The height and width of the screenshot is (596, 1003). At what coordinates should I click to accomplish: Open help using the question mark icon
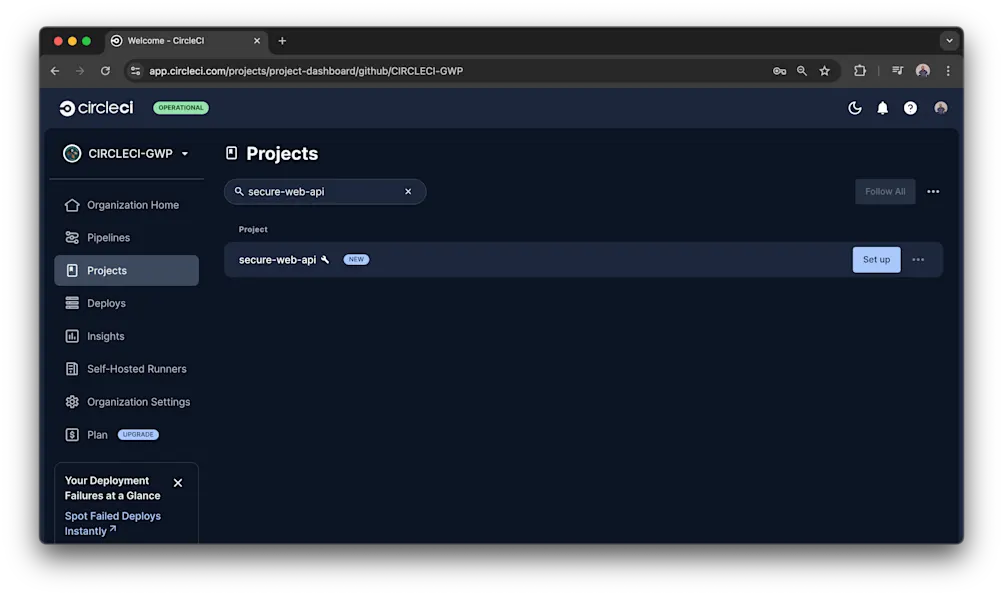(x=910, y=107)
